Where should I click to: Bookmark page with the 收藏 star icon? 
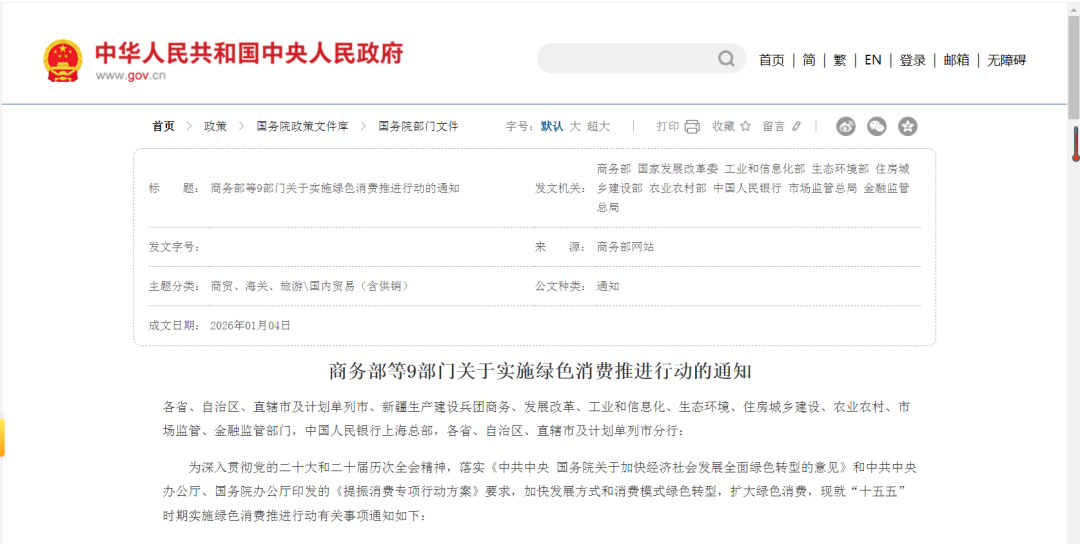(x=745, y=126)
